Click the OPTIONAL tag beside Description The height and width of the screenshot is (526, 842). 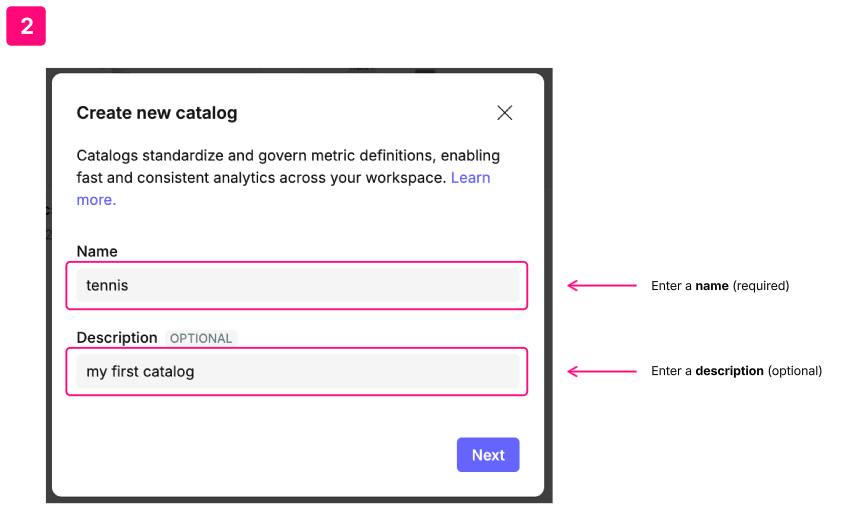point(201,339)
